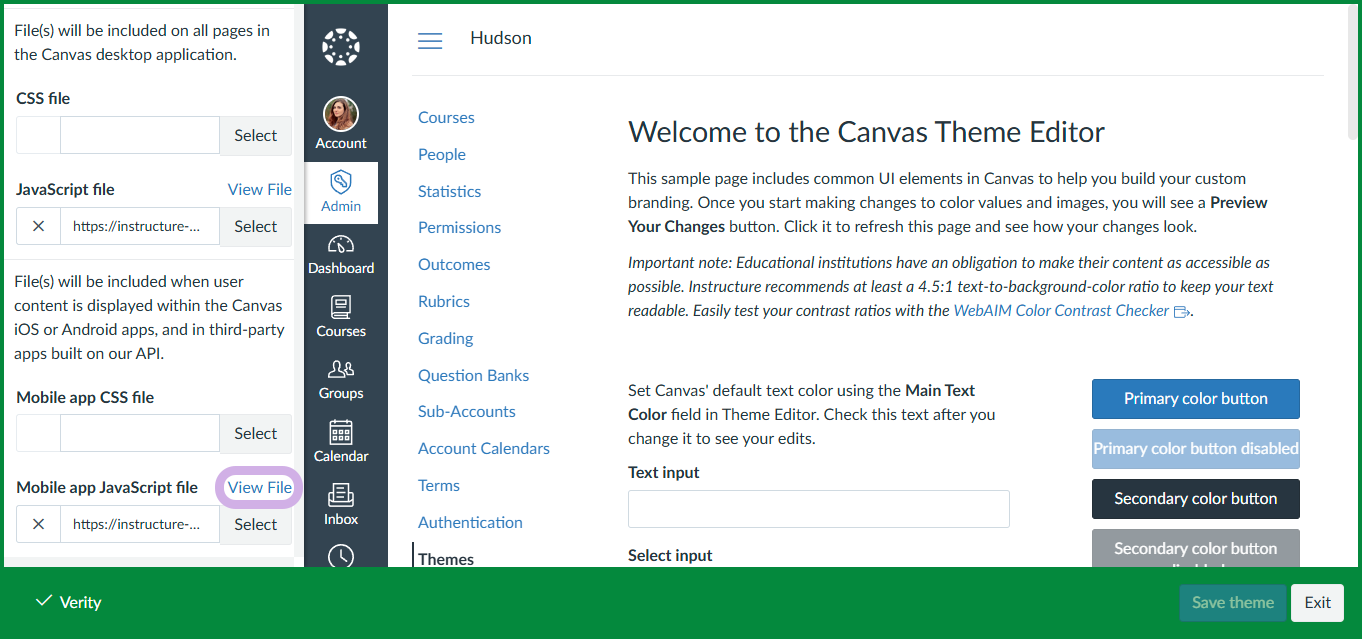
Task: View the Mobile app JavaScript file
Action: pos(260,487)
